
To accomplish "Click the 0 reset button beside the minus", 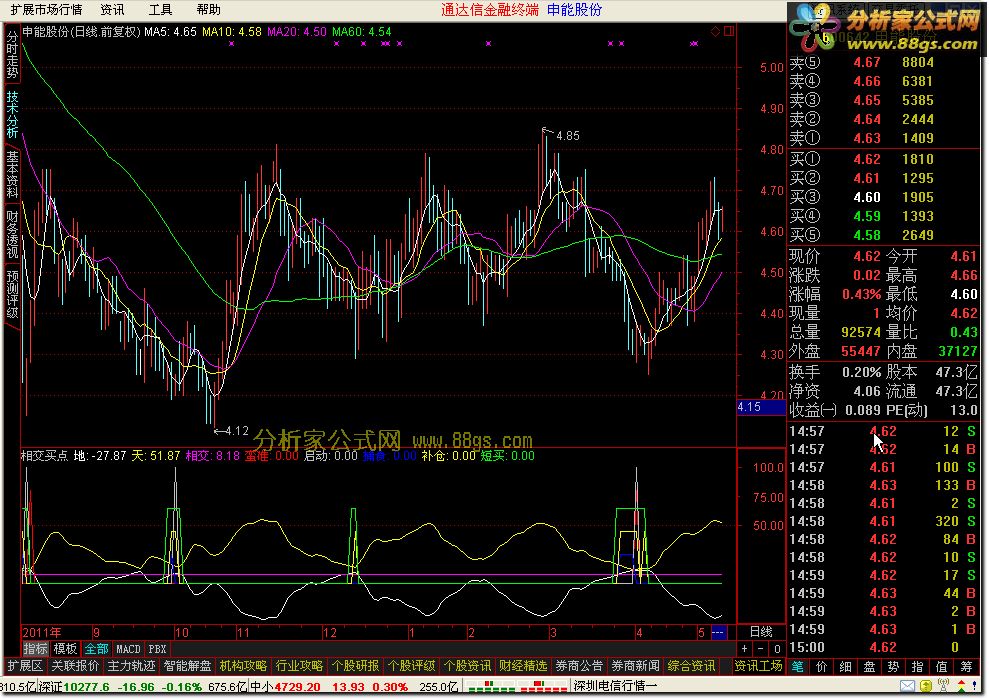I will (x=777, y=649).
